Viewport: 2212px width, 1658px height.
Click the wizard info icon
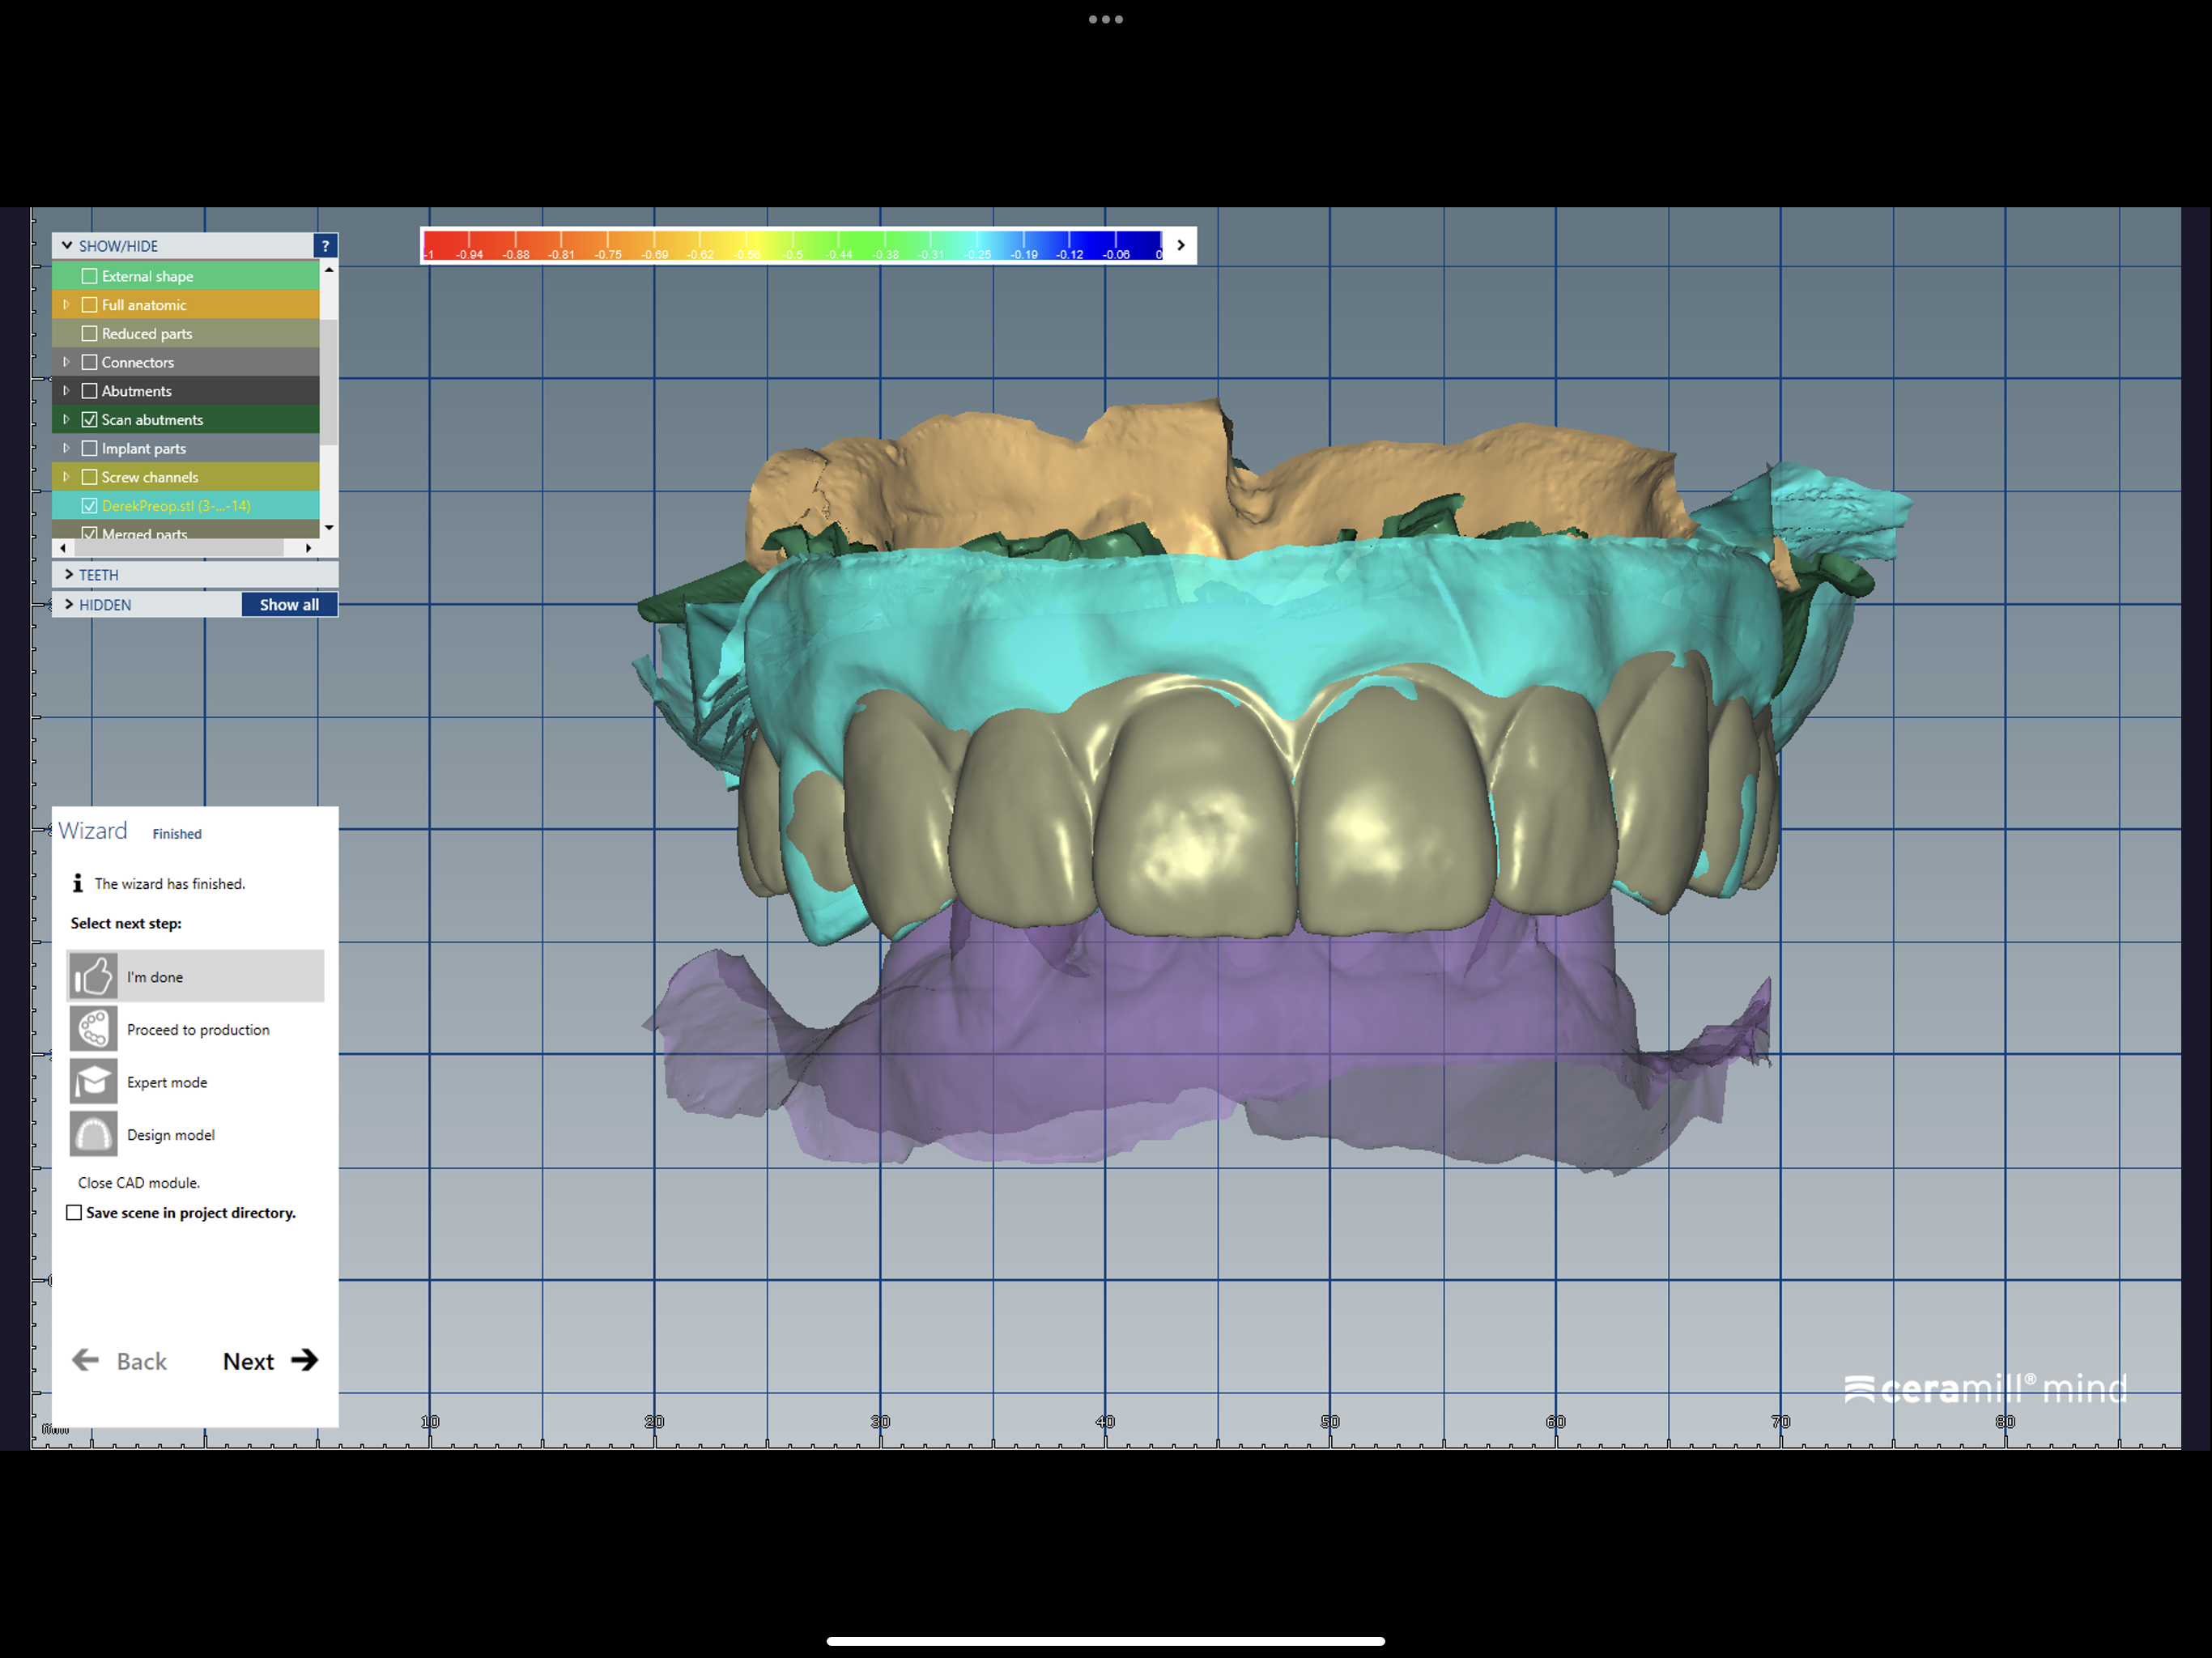77,883
